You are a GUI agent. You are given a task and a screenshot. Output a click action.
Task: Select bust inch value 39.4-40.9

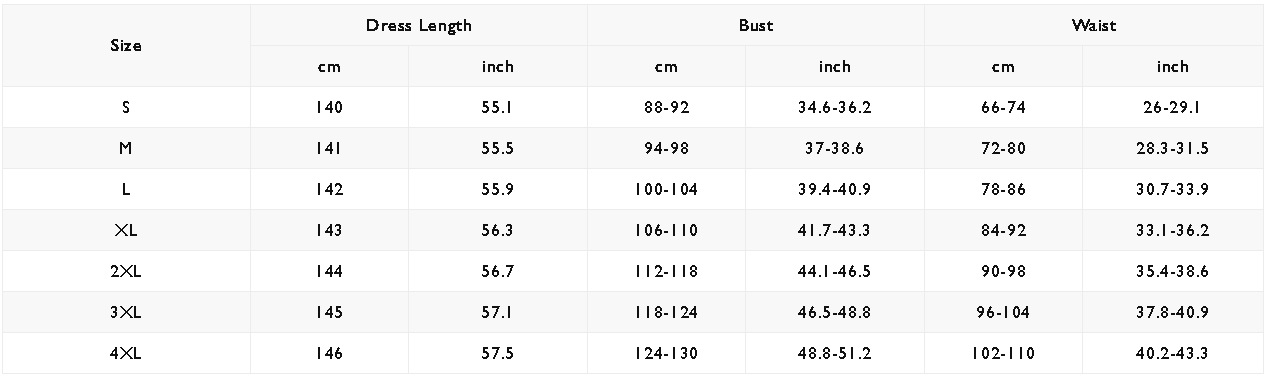834,189
